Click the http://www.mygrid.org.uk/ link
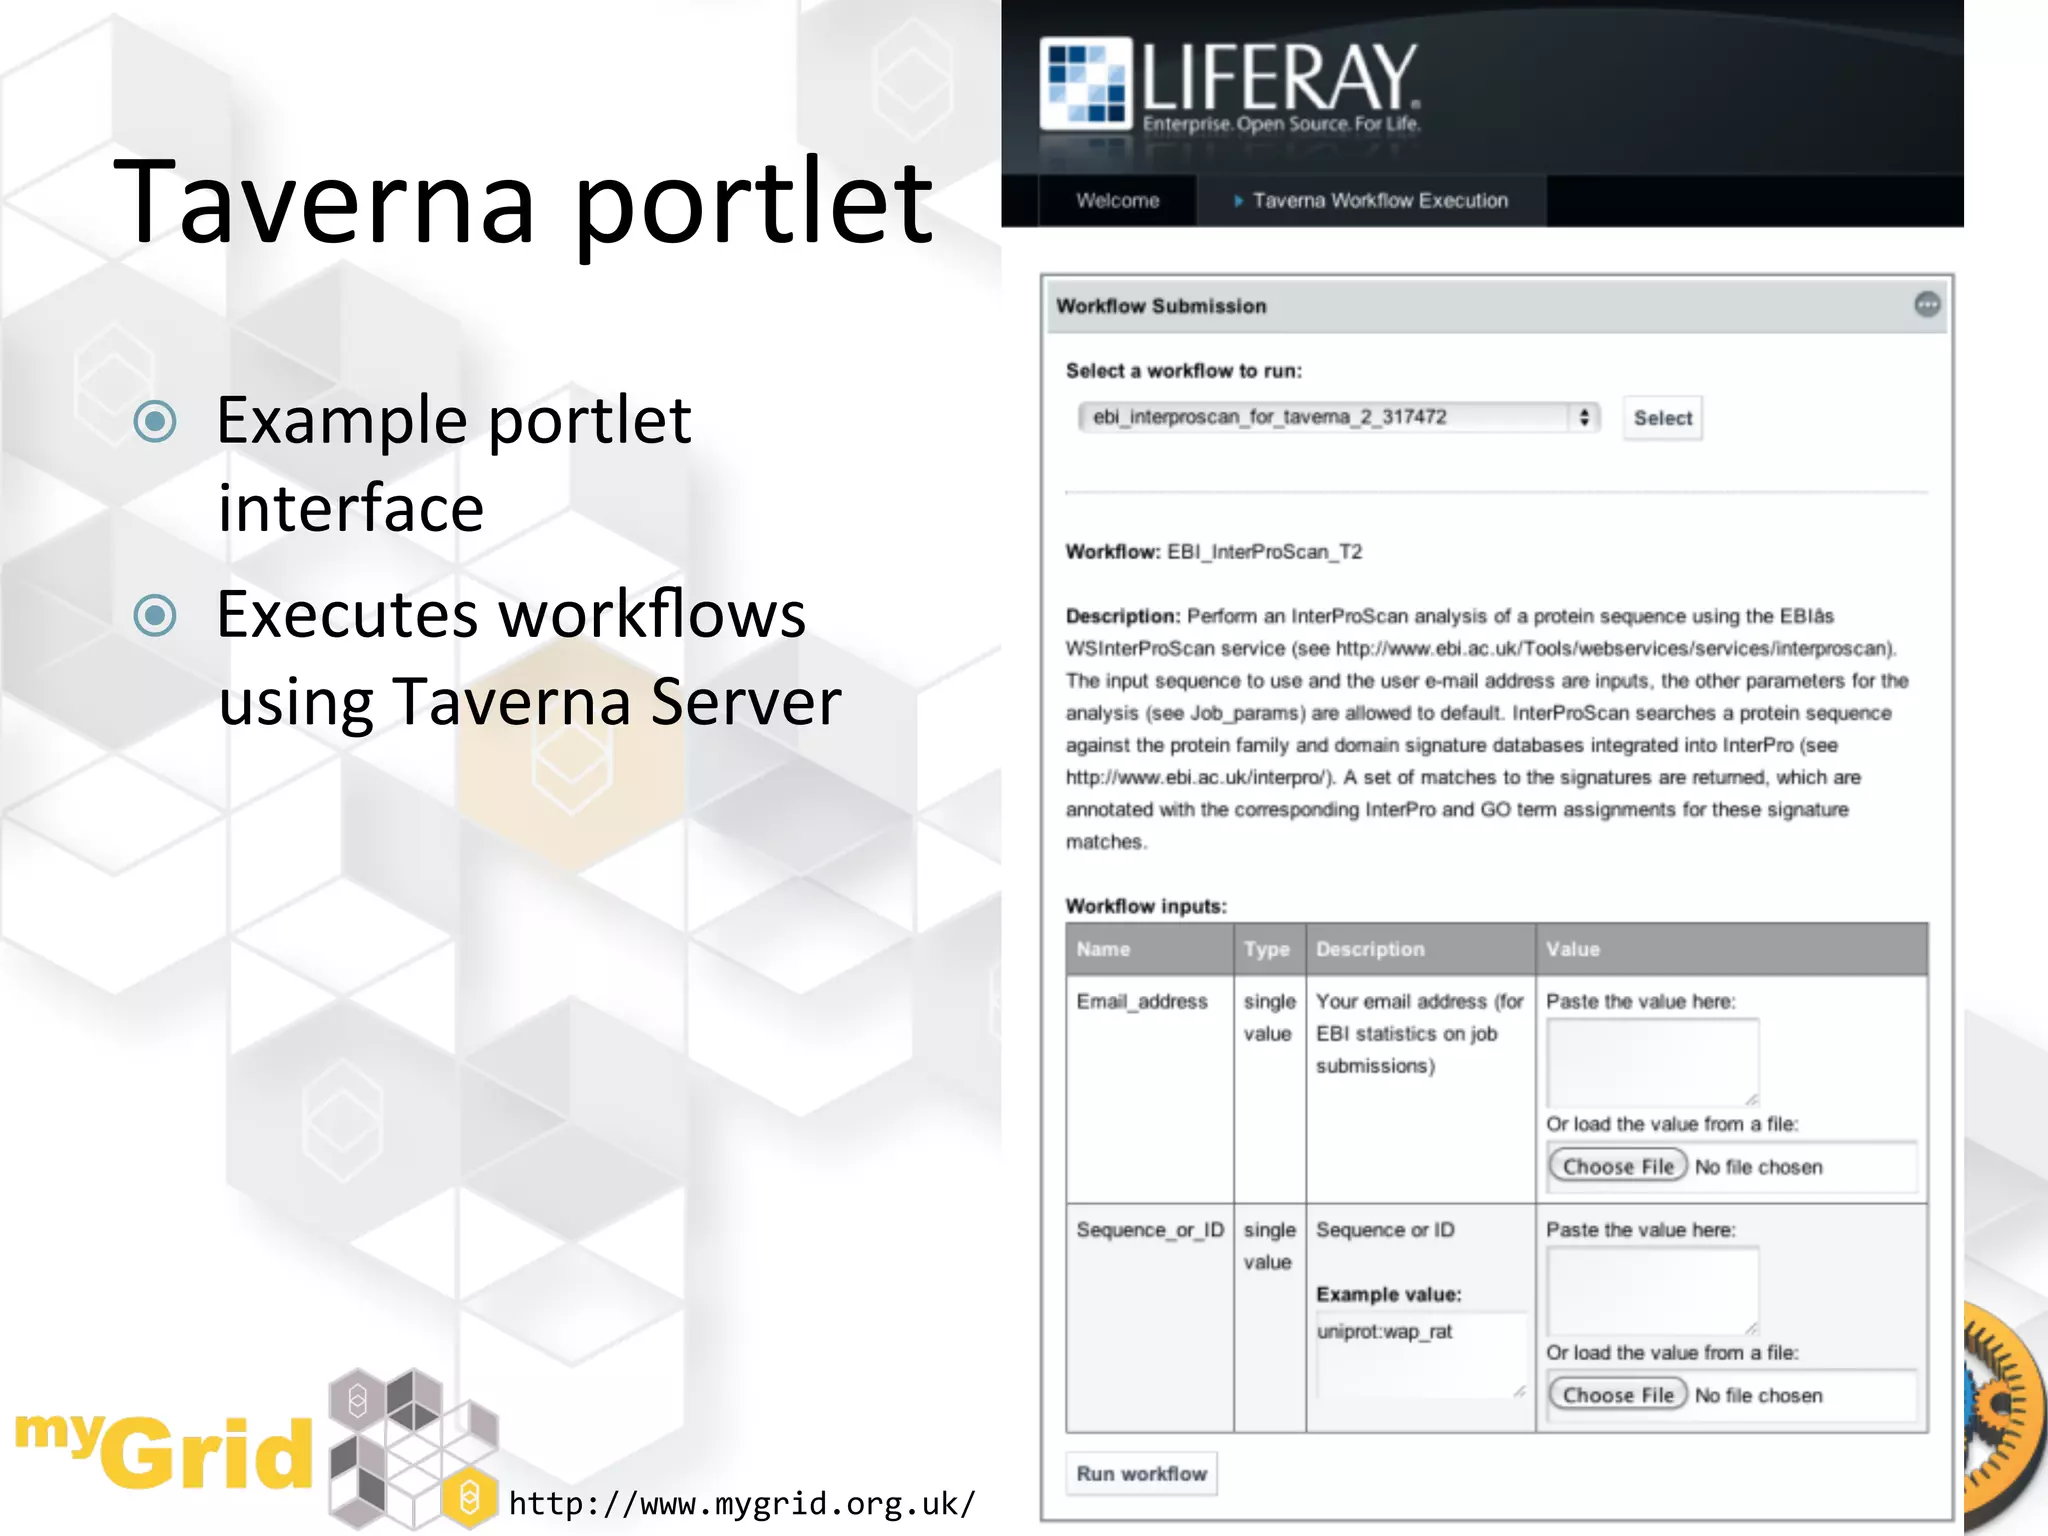 tap(741, 1503)
